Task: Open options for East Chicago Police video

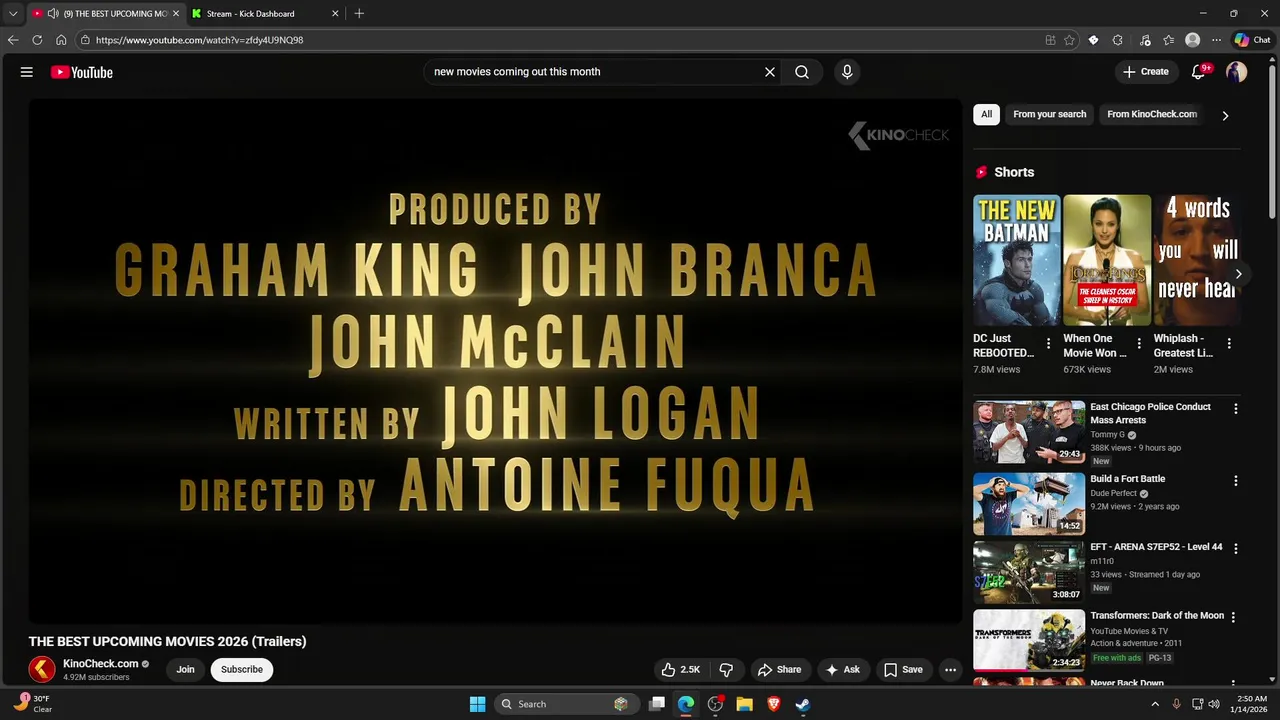Action: (1235, 408)
